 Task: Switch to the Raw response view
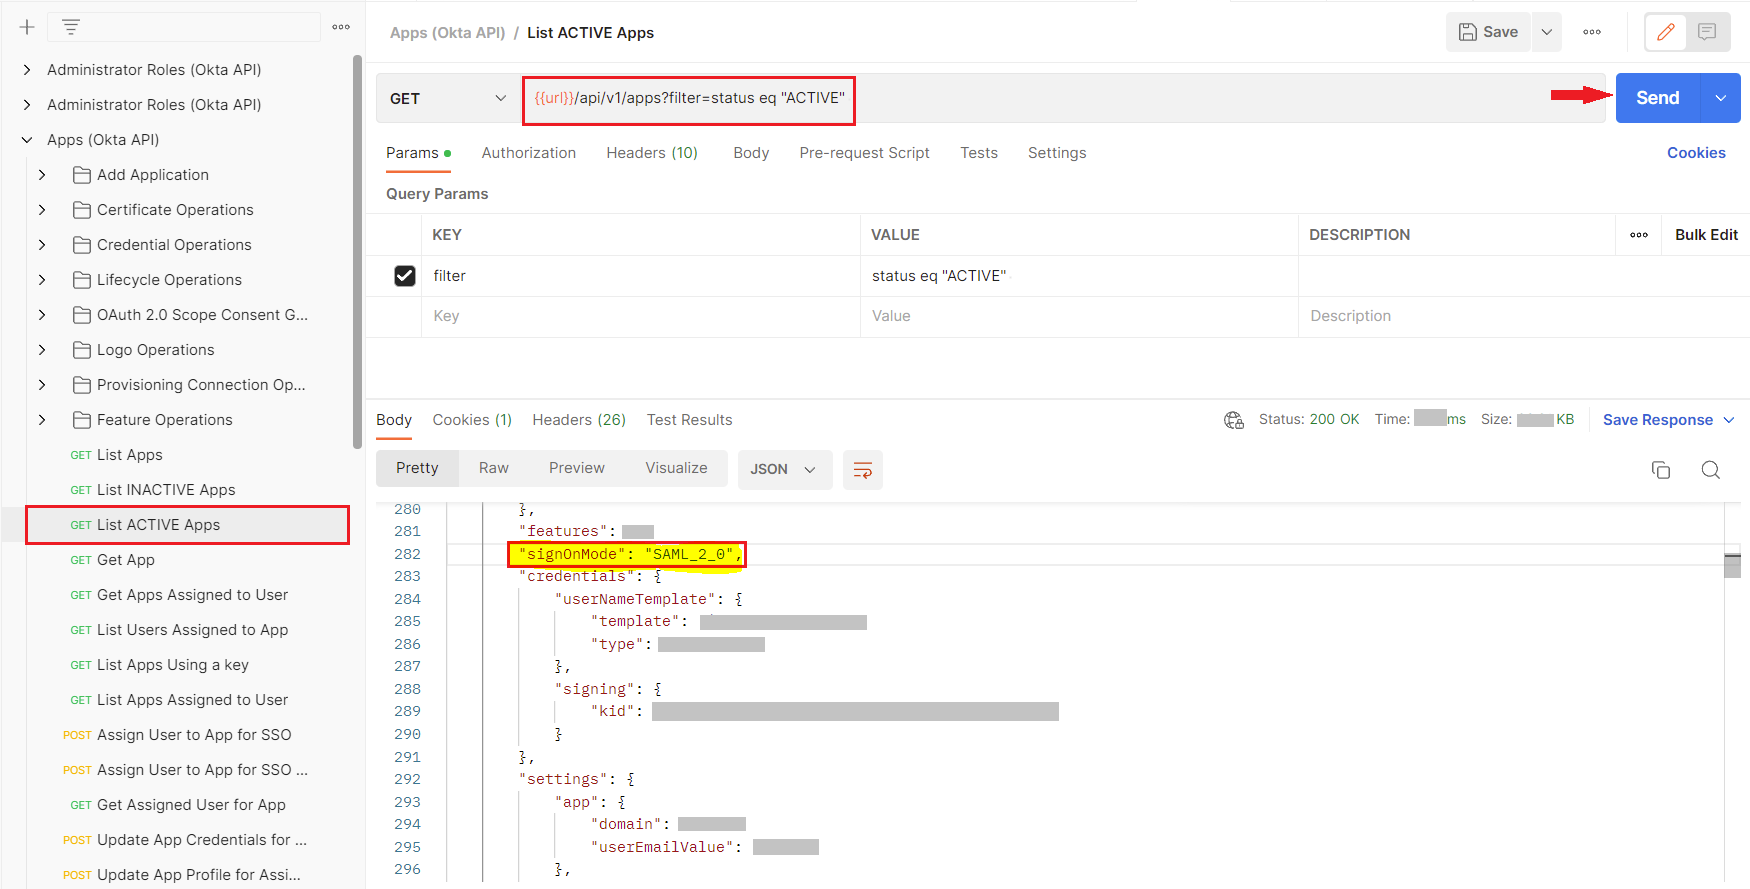tap(493, 468)
